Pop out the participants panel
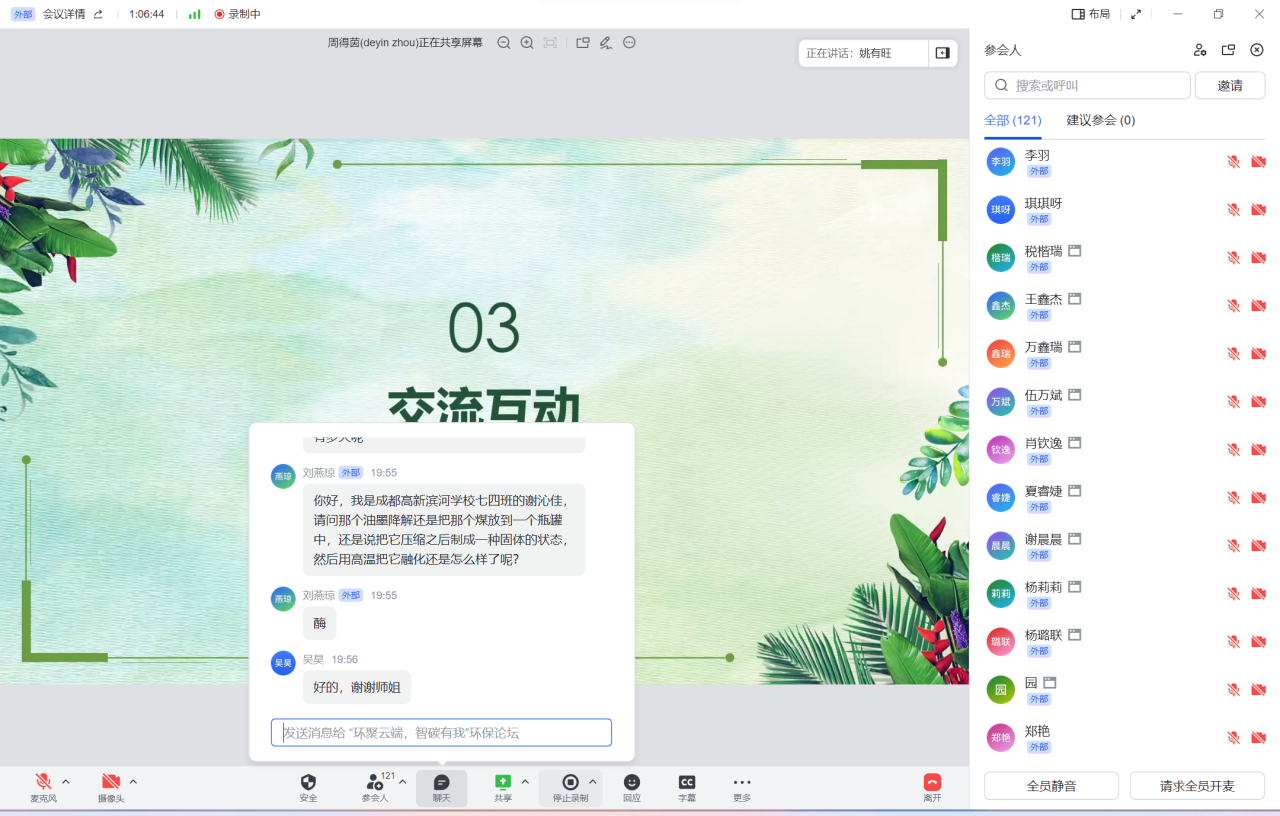This screenshot has width=1280, height=816. click(x=1228, y=49)
